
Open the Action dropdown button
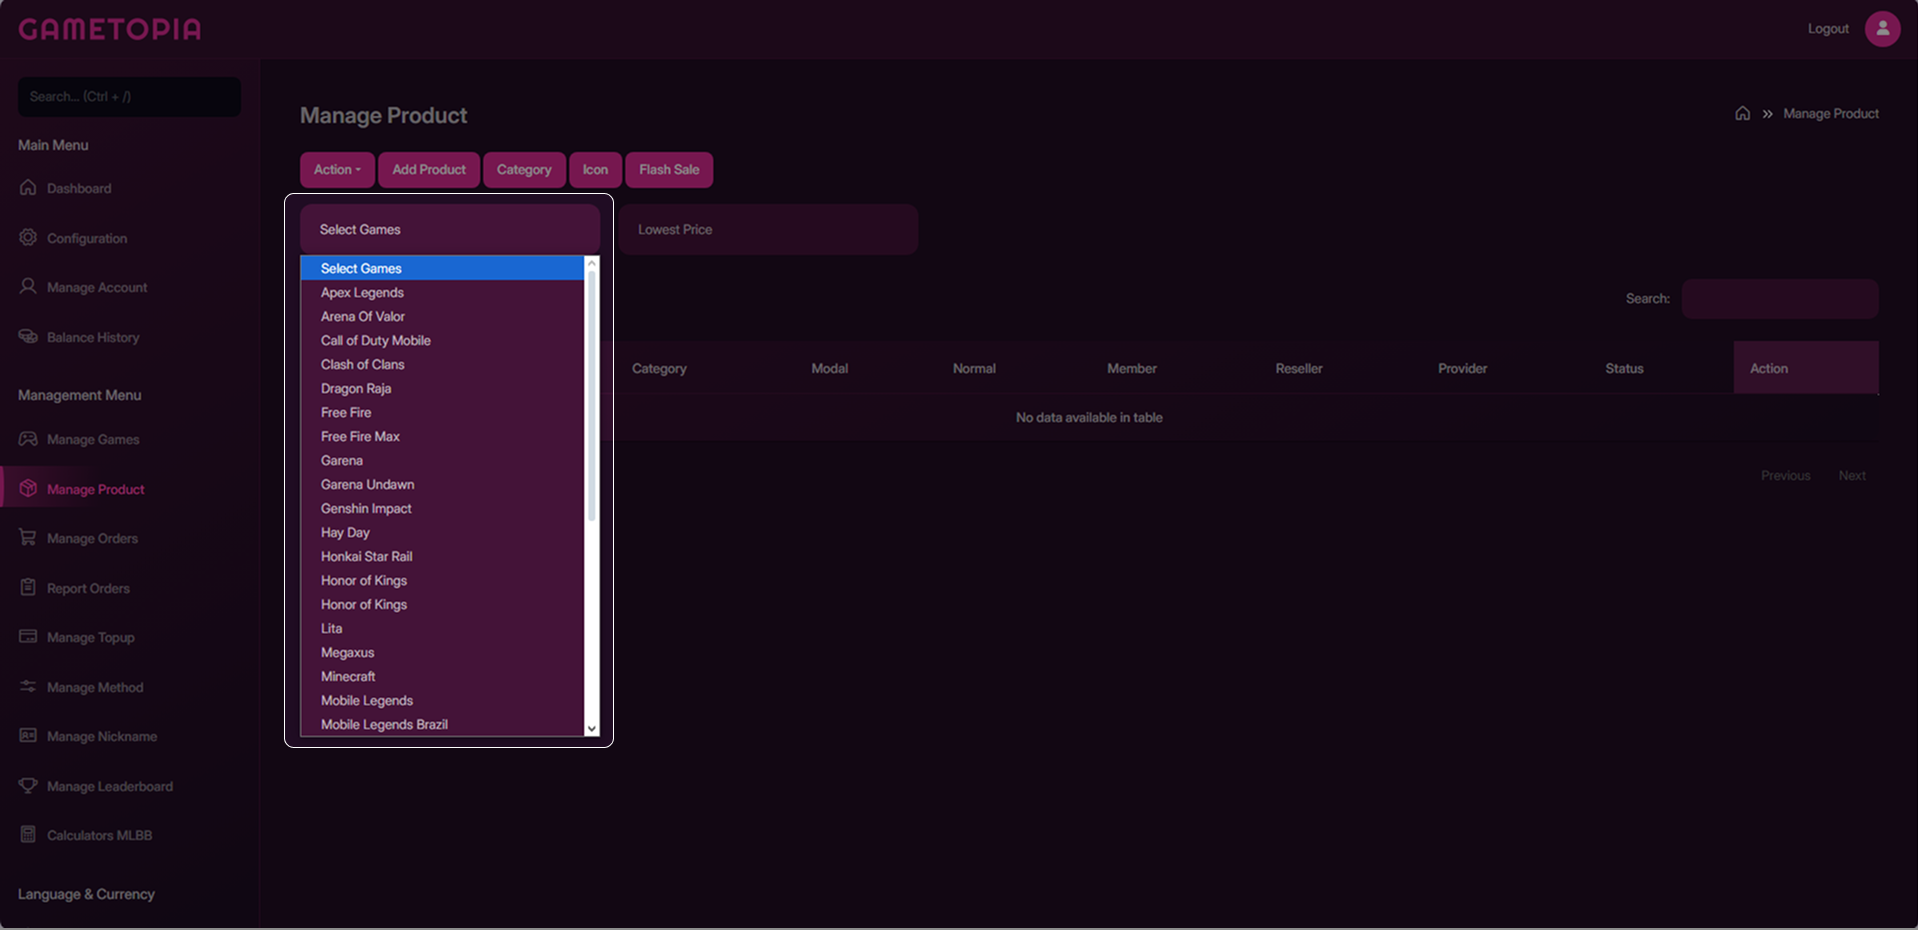337,170
